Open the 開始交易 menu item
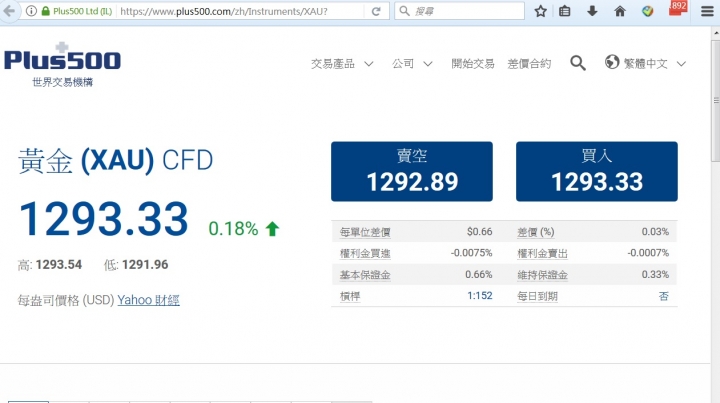The width and height of the screenshot is (720, 403). pos(473,63)
